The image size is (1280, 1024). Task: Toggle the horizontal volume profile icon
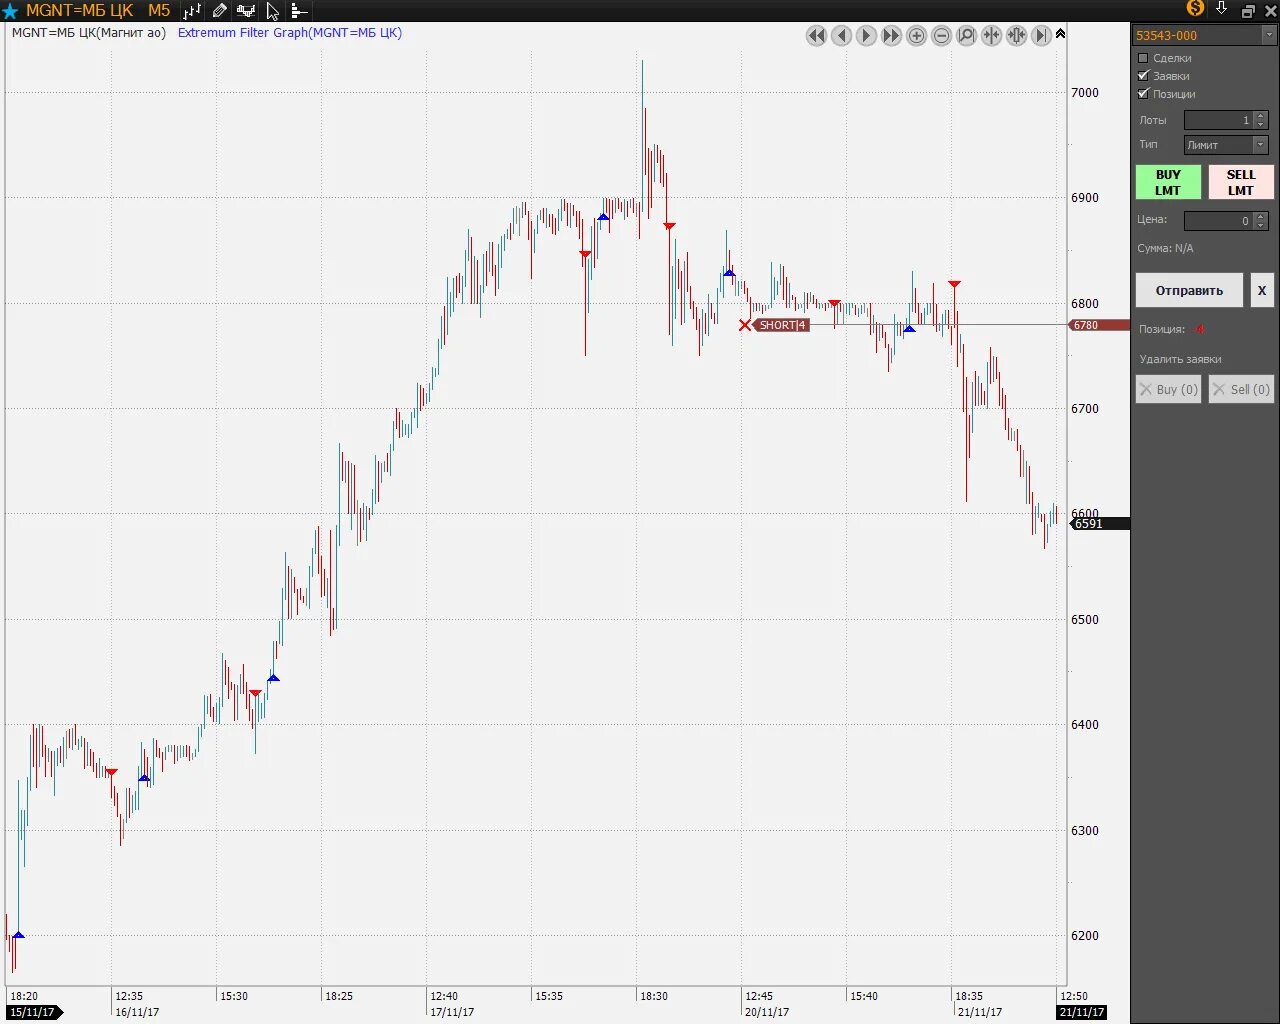[298, 11]
